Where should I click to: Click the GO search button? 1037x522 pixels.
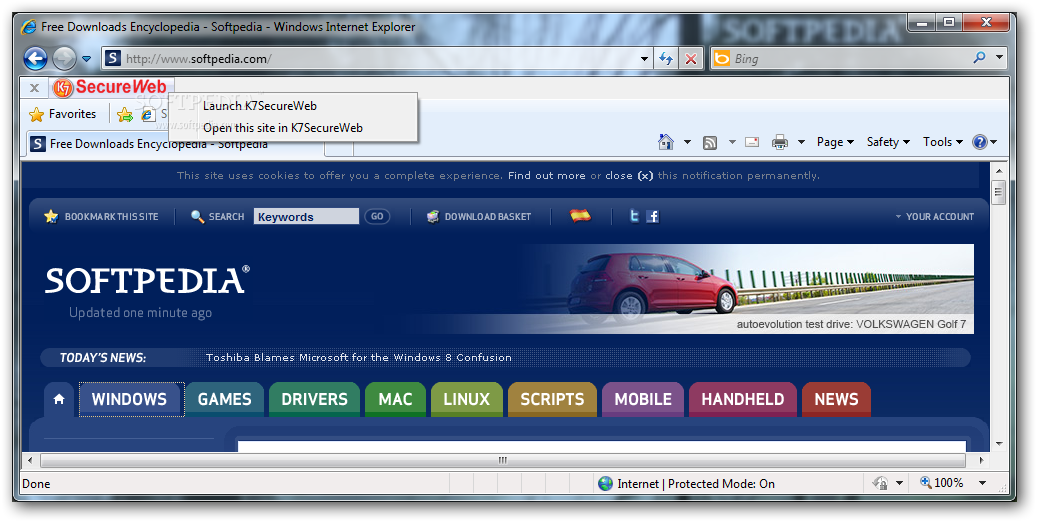point(377,216)
